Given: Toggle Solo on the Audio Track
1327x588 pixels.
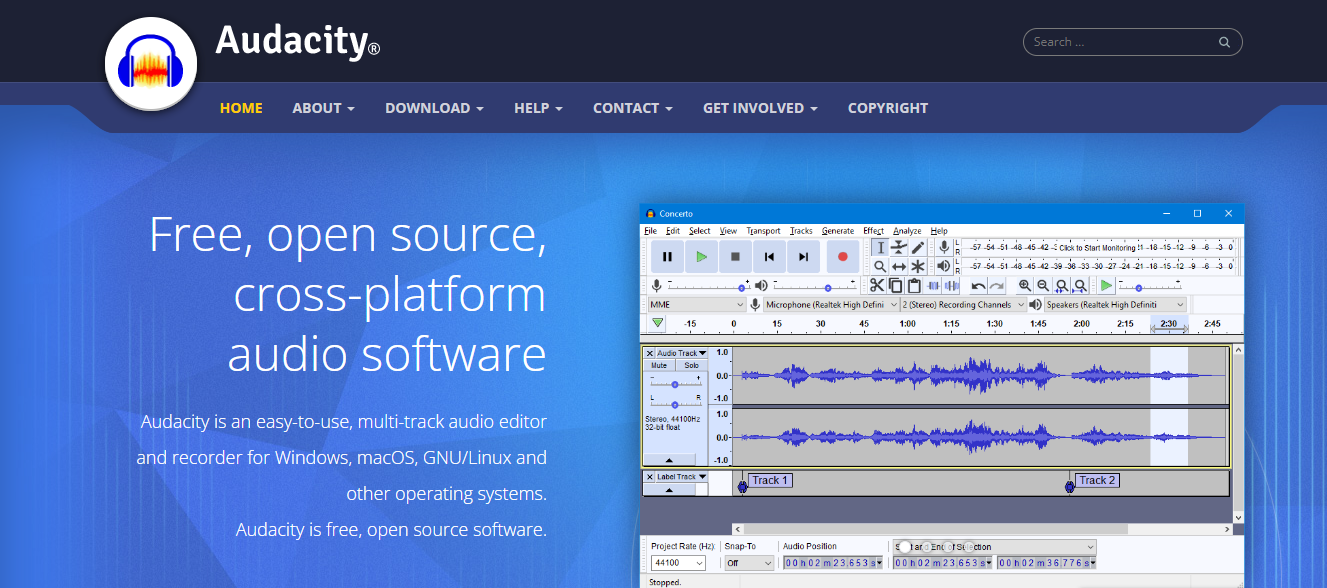Looking at the screenshot, I should [x=691, y=366].
